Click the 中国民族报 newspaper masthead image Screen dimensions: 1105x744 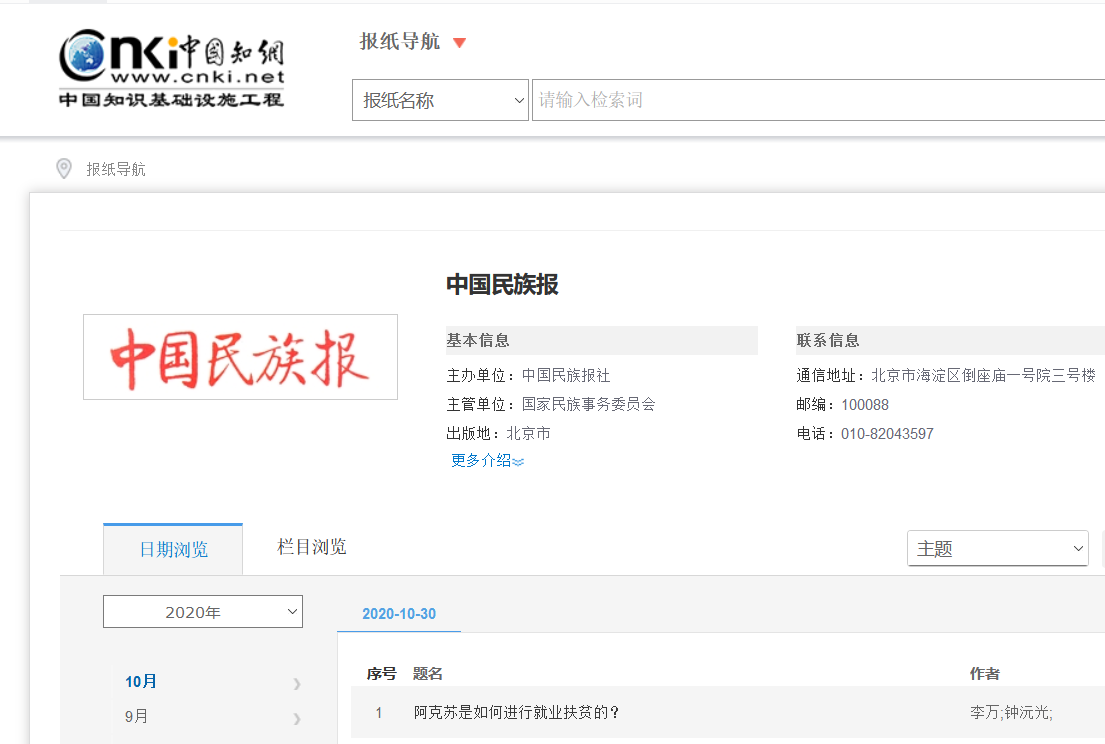[x=240, y=357]
